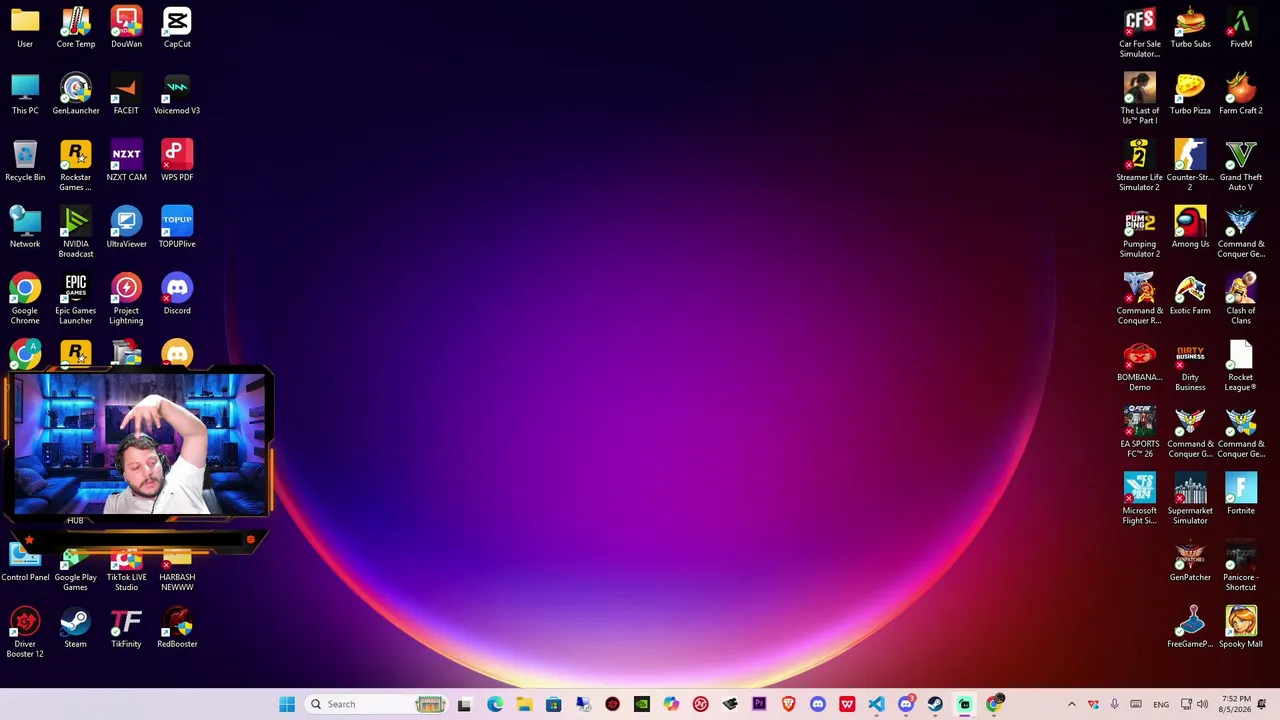Select the UltraViewer desktop icon

point(126,228)
